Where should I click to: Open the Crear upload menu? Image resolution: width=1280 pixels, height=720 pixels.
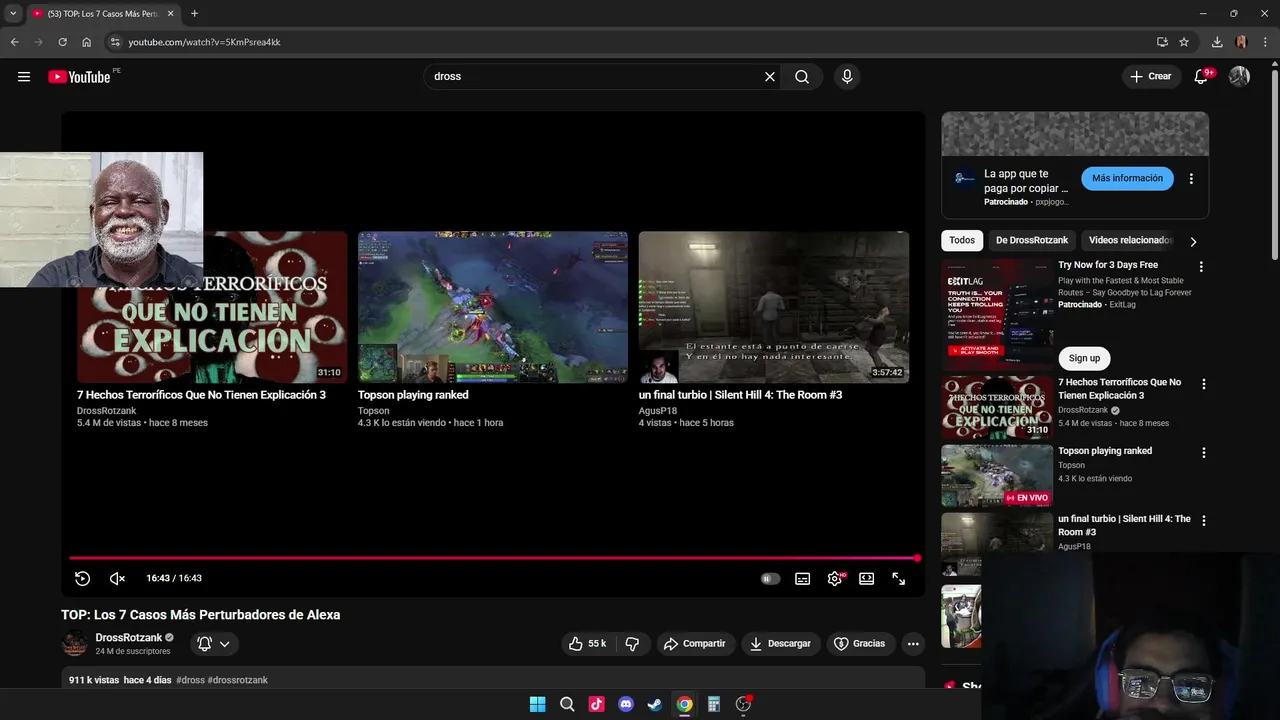[x=1150, y=77]
